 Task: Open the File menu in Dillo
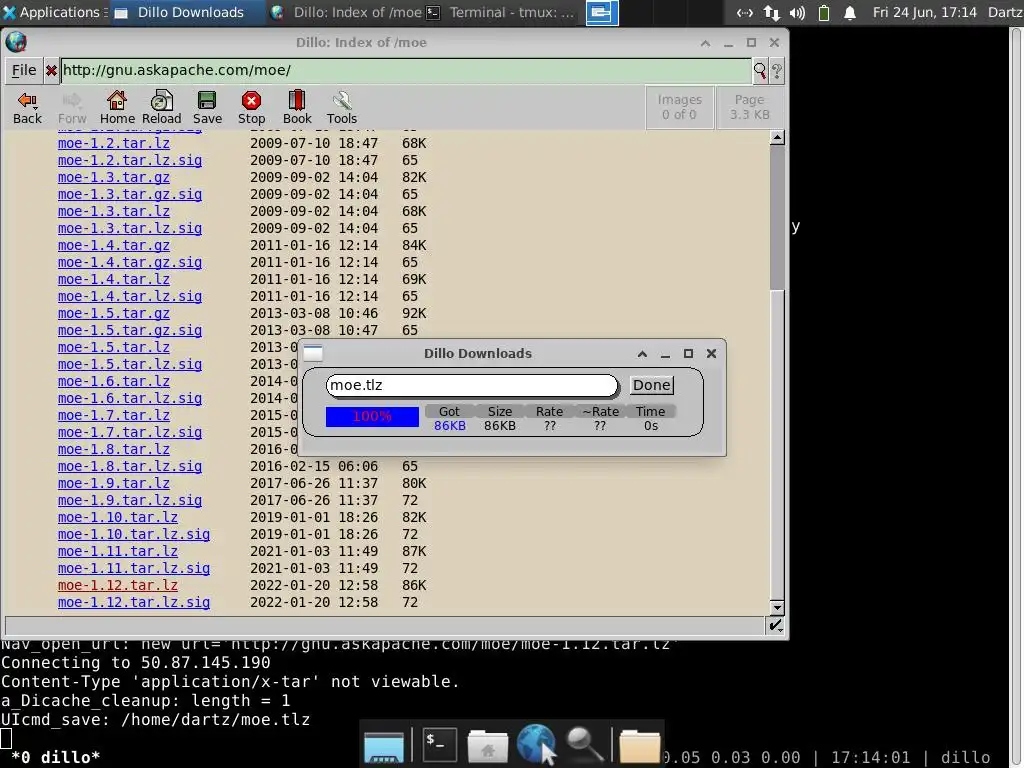[24, 71]
